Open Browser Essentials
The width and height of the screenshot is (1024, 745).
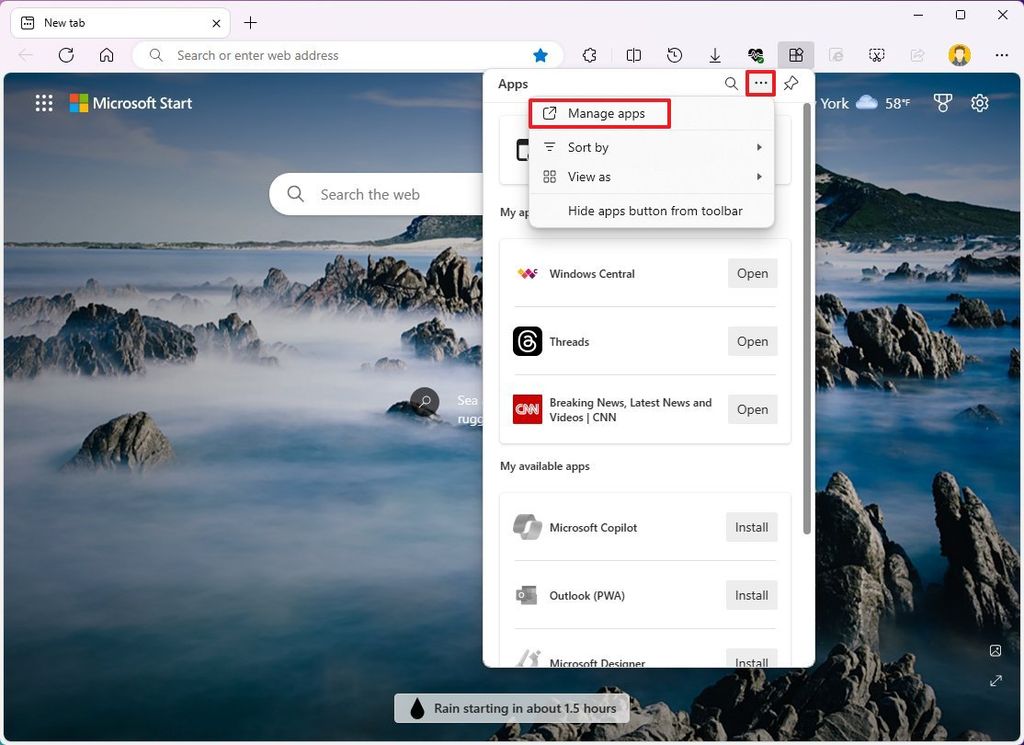tap(756, 55)
